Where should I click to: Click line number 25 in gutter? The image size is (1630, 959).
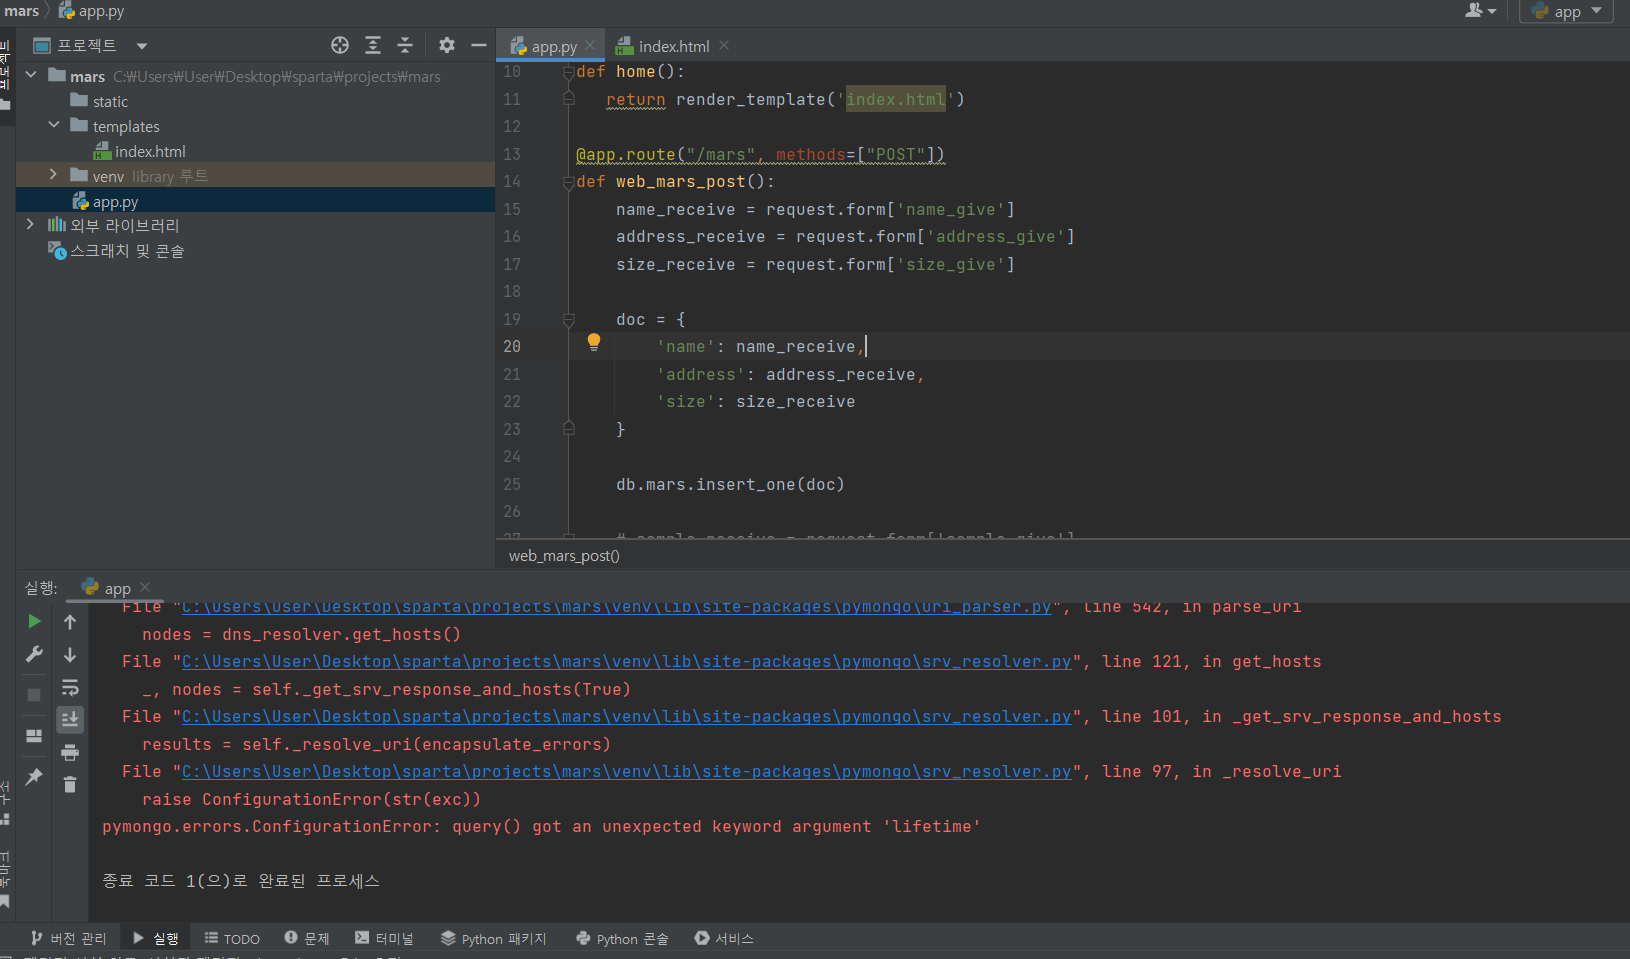pyautogui.click(x=512, y=484)
